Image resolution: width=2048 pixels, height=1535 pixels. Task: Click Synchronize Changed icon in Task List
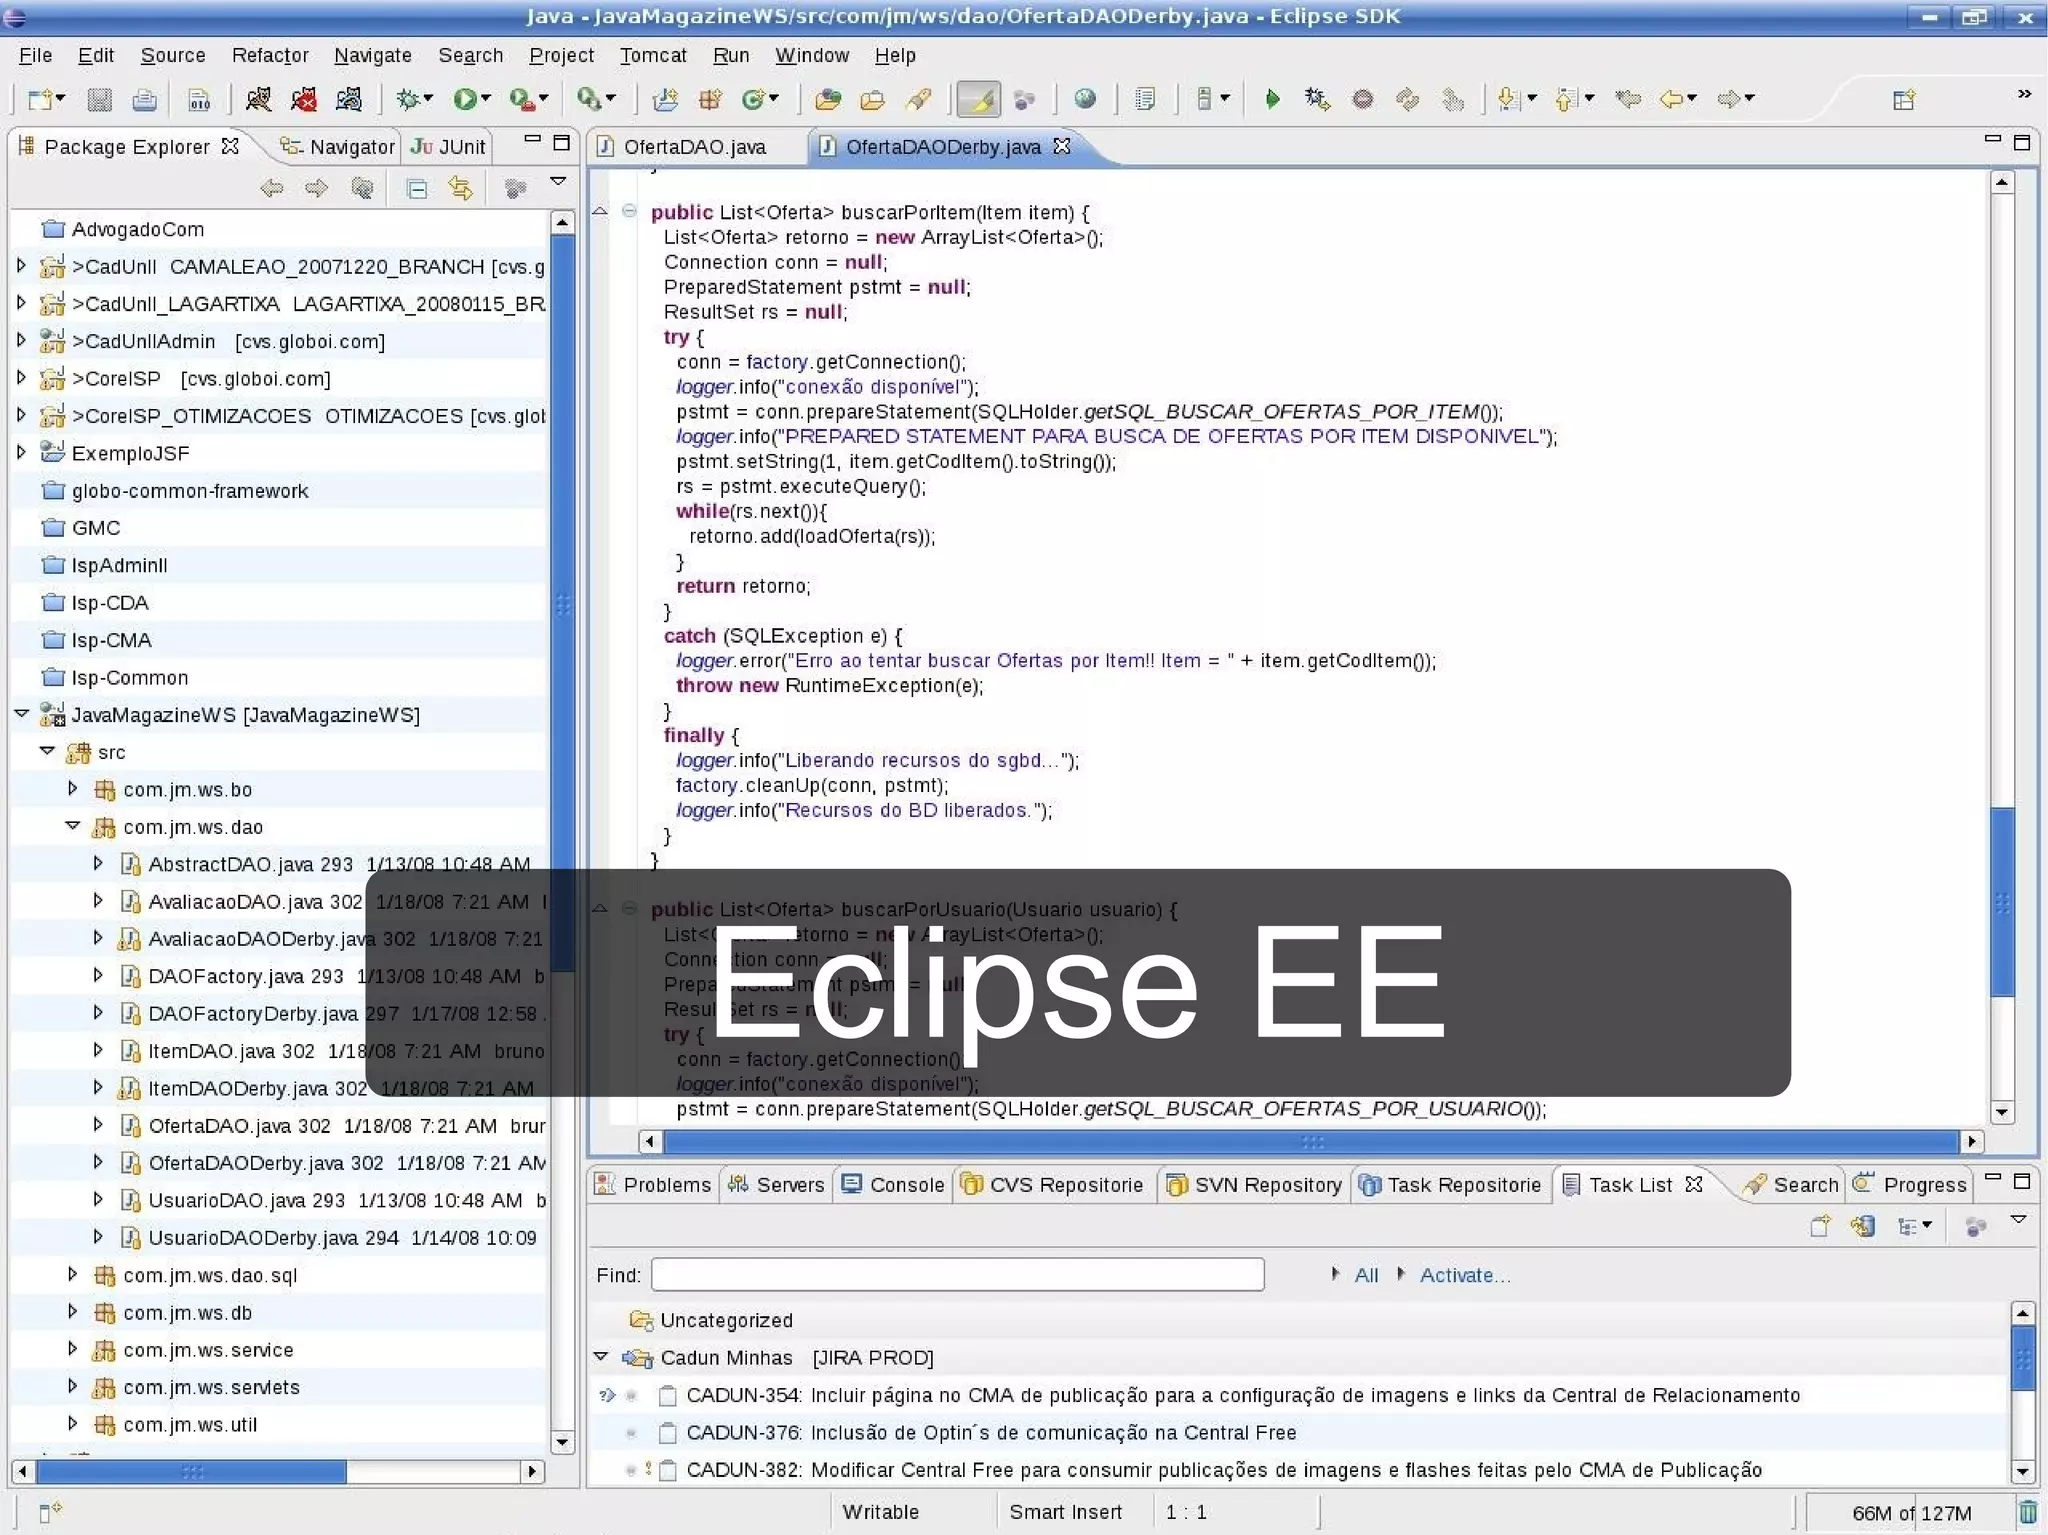pos(1863,1226)
